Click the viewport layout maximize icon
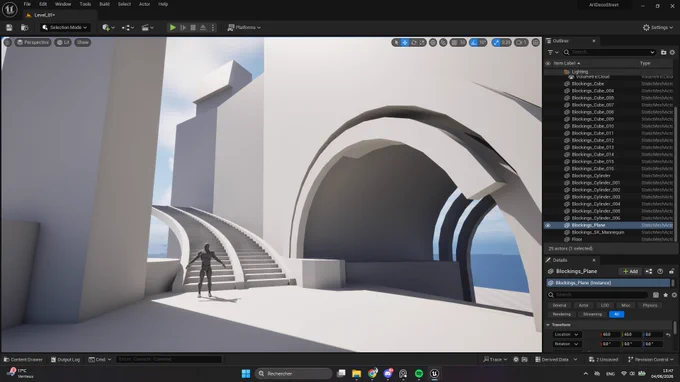This screenshot has height=382, width=680. (x=536, y=42)
